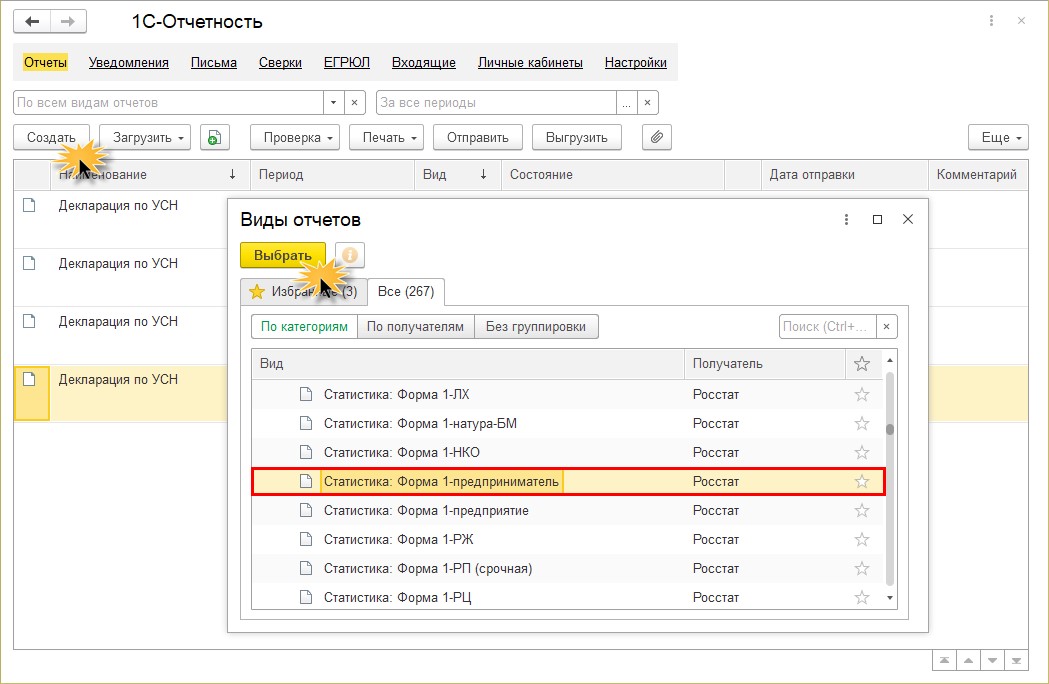This screenshot has width=1049, height=684.
Task: Open period selection with the ellipsis button
Action: click(x=626, y=102)
